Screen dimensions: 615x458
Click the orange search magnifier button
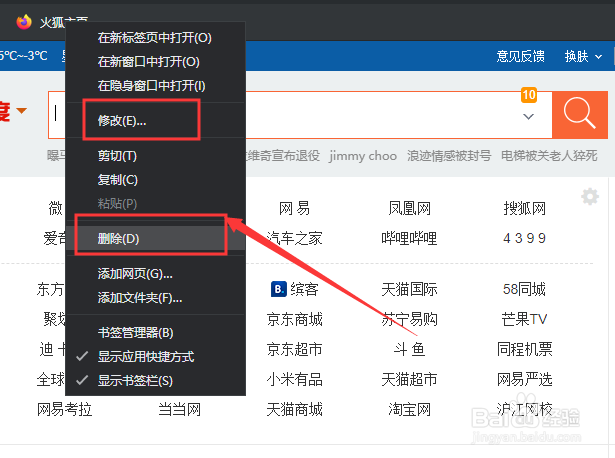coord(580,114)
